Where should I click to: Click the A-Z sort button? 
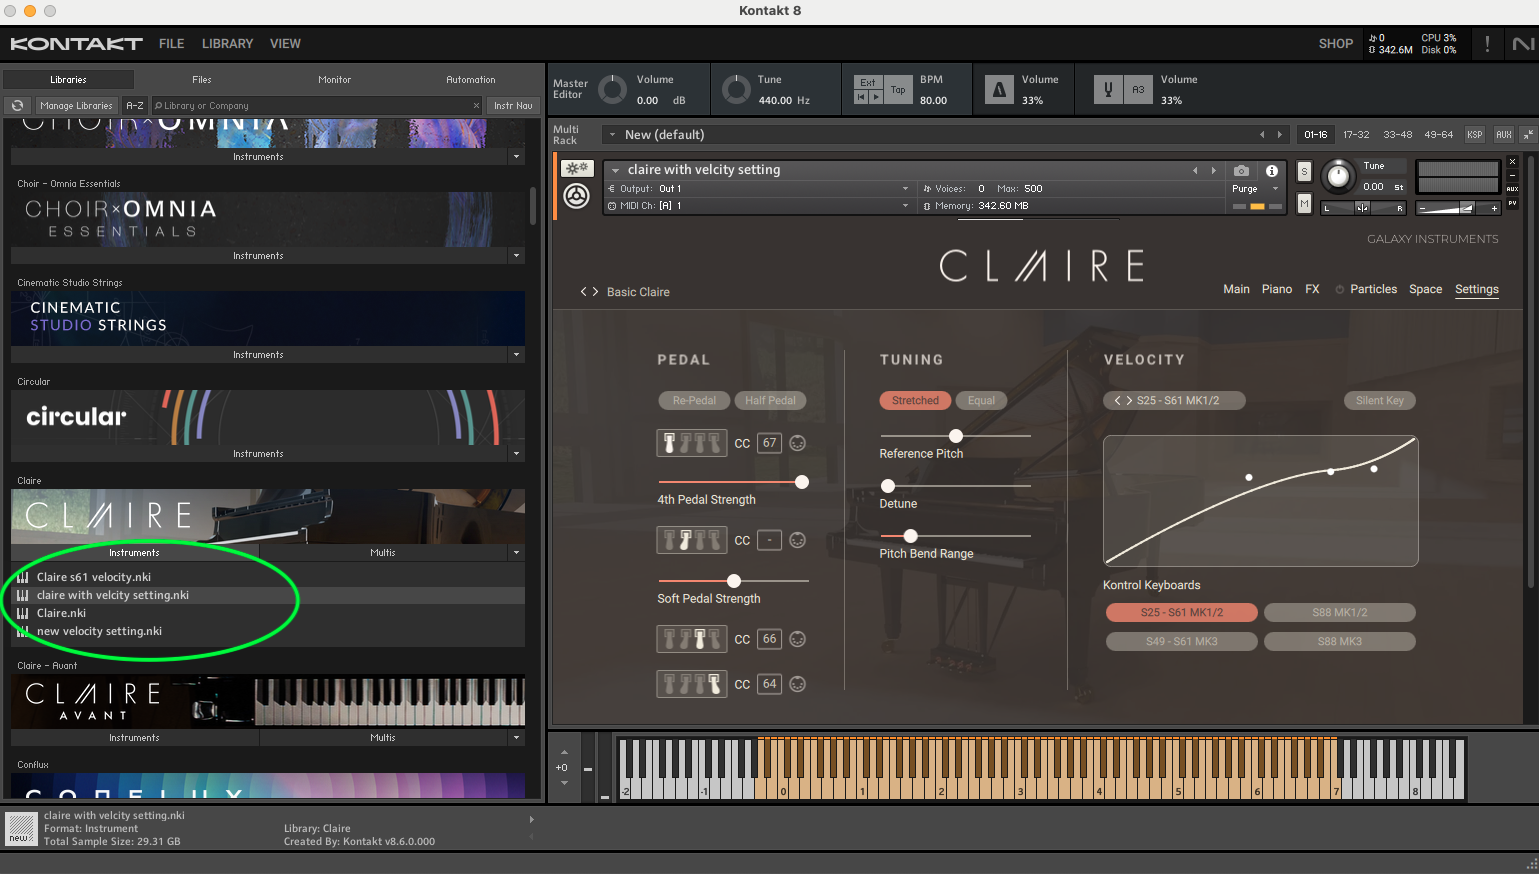(x=134, y=105)
